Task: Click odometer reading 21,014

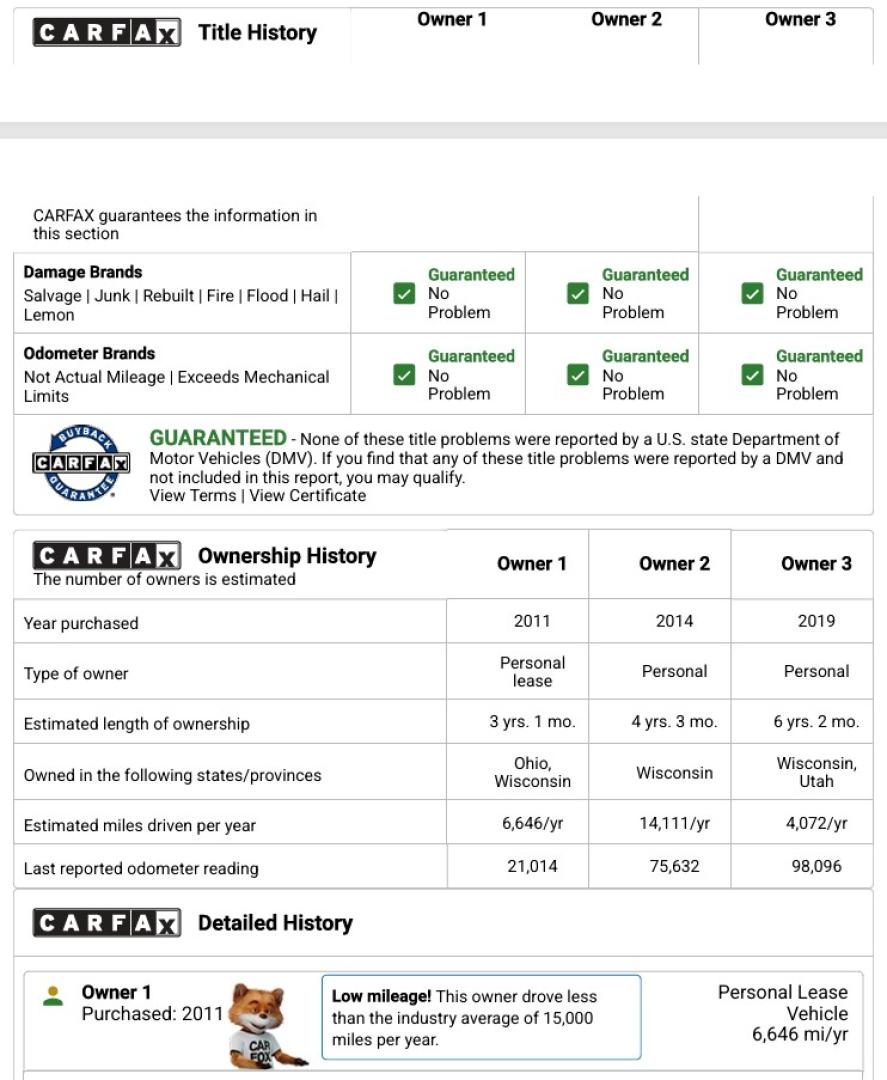Action: (x=532, y=866)
